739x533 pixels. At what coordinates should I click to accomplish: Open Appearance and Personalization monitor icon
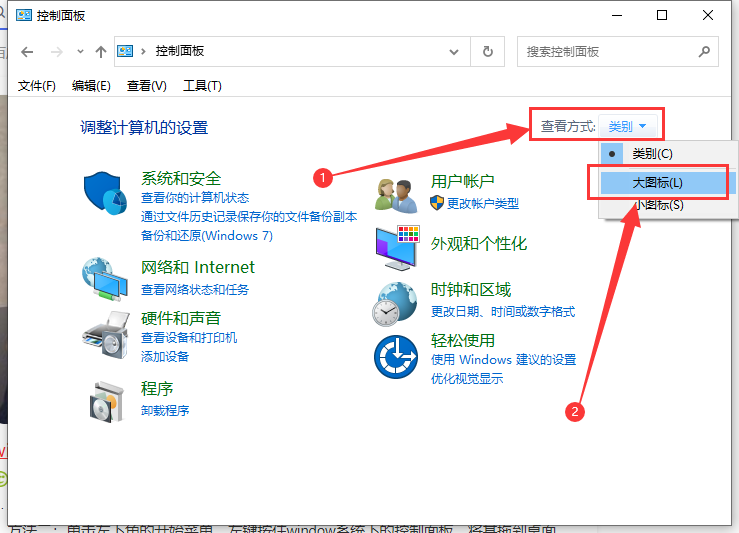[x=395, y=246]
